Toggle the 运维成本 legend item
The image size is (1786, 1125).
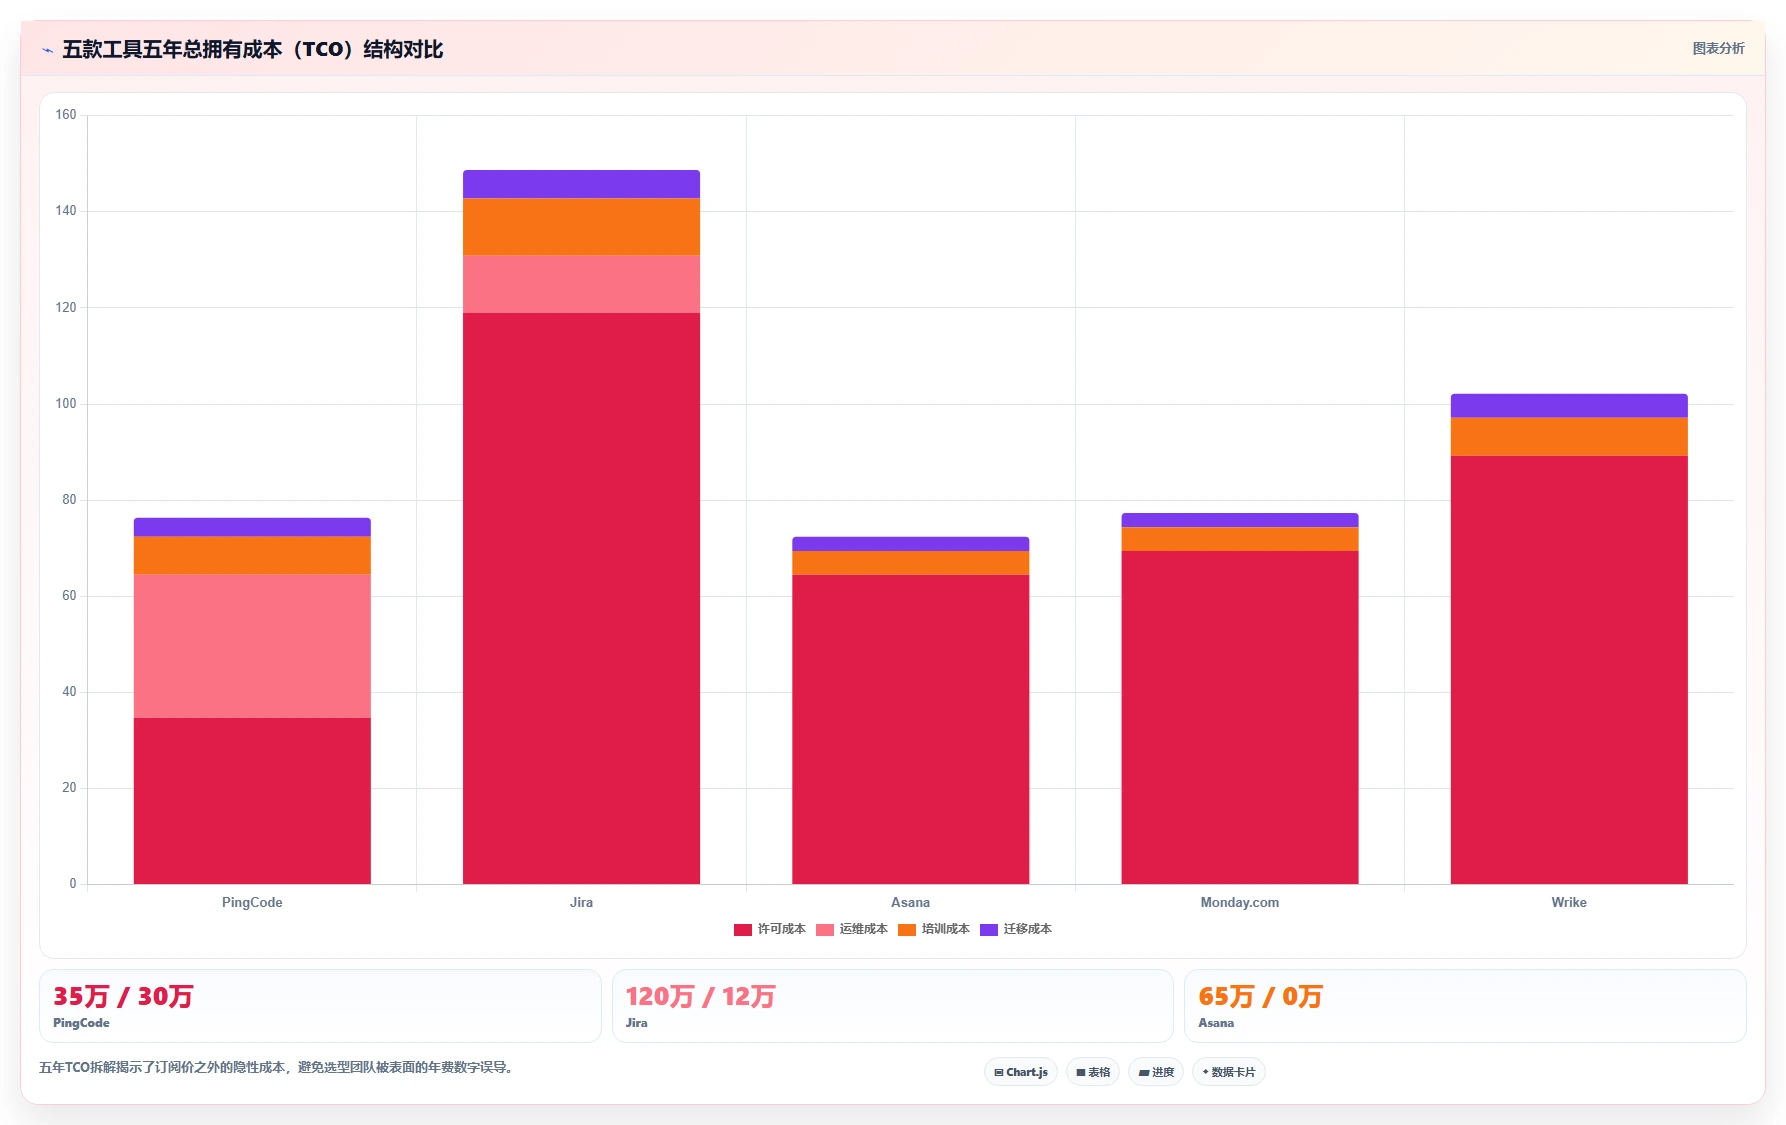[852, 929]
